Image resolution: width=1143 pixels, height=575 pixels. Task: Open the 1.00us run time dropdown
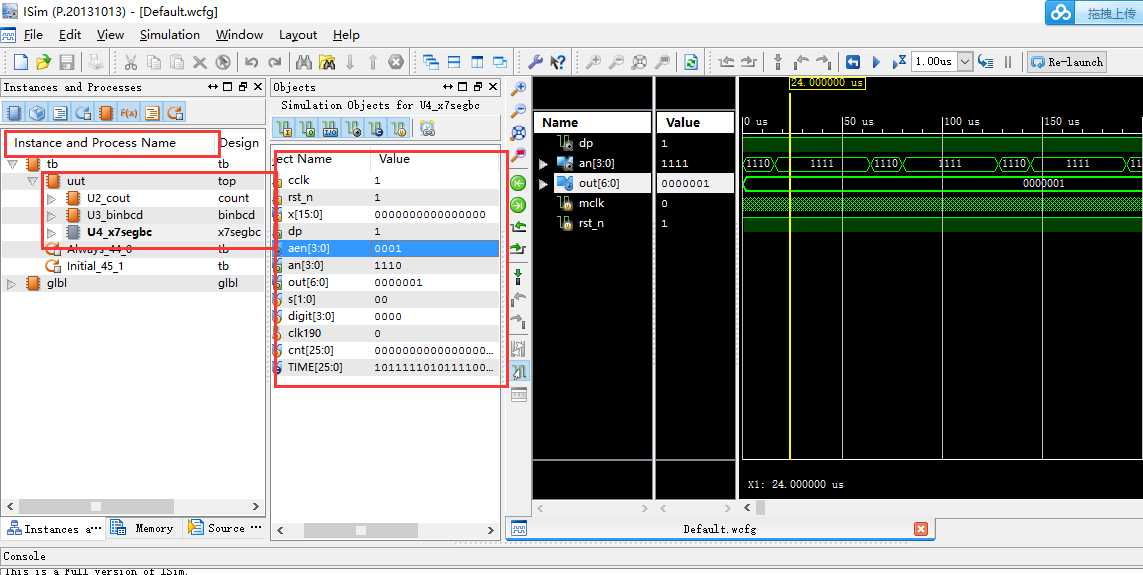[x=965, y=62]
